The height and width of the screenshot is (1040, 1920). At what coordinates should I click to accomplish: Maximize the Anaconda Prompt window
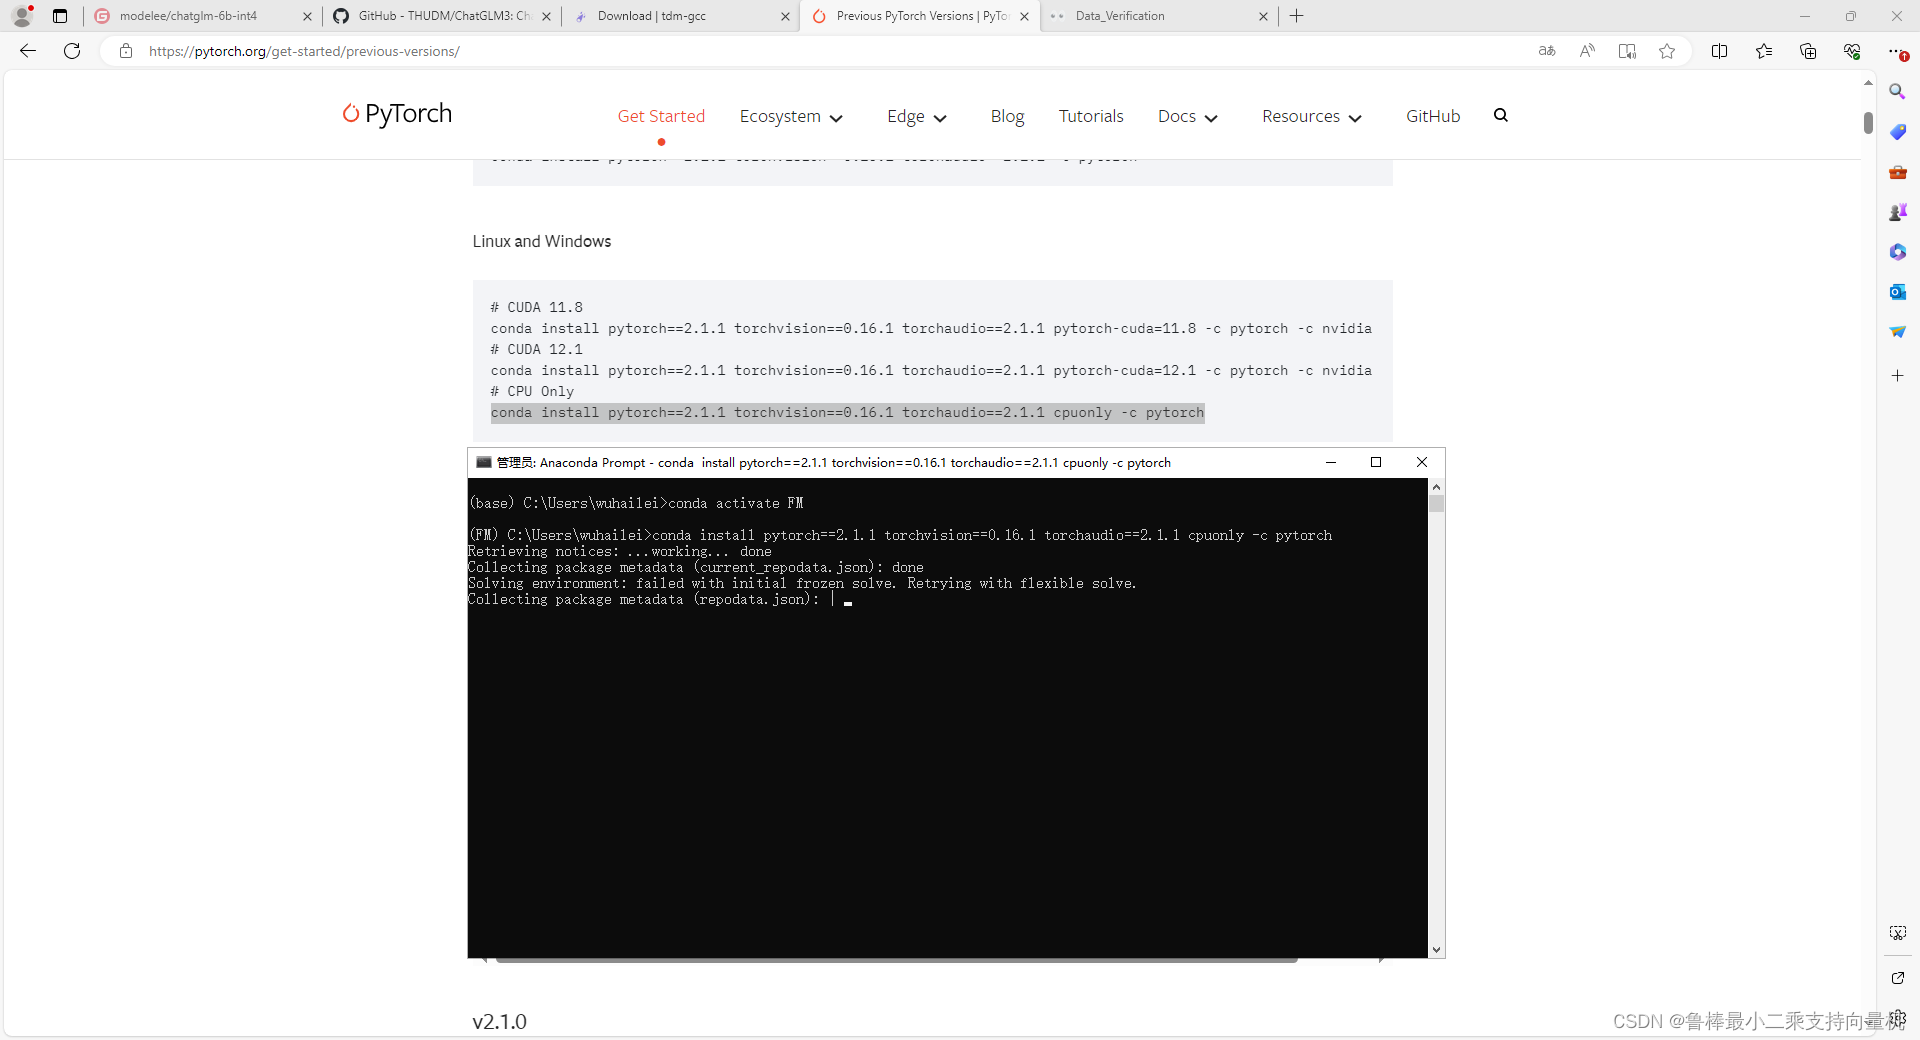tap(1376, 462)
